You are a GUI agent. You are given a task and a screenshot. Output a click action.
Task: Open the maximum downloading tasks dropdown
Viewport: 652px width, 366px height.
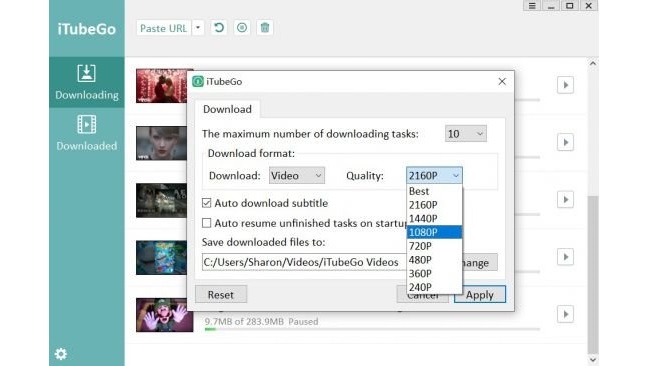(x=465, y=134)
